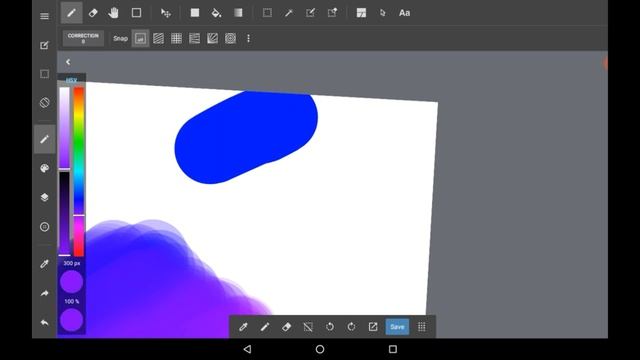
Task: Tap the Android Recent Apps button
Action: 393,349
